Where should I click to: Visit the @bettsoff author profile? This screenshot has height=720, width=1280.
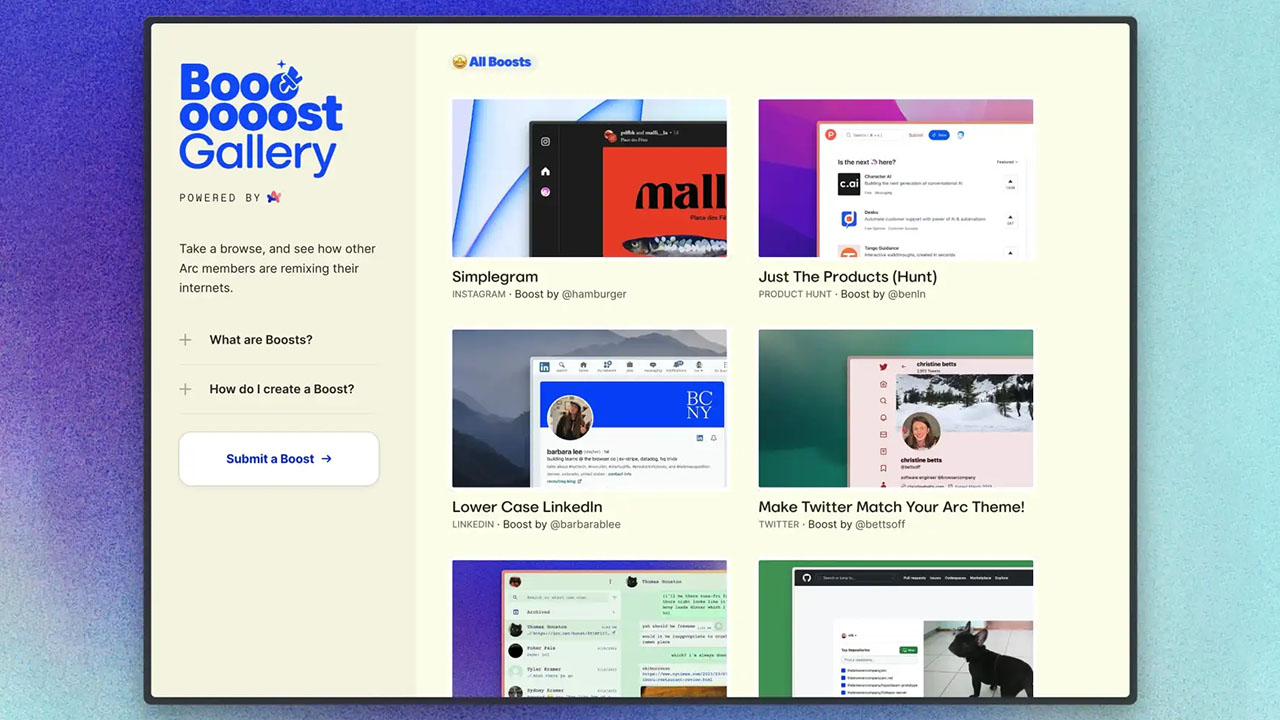880,524
